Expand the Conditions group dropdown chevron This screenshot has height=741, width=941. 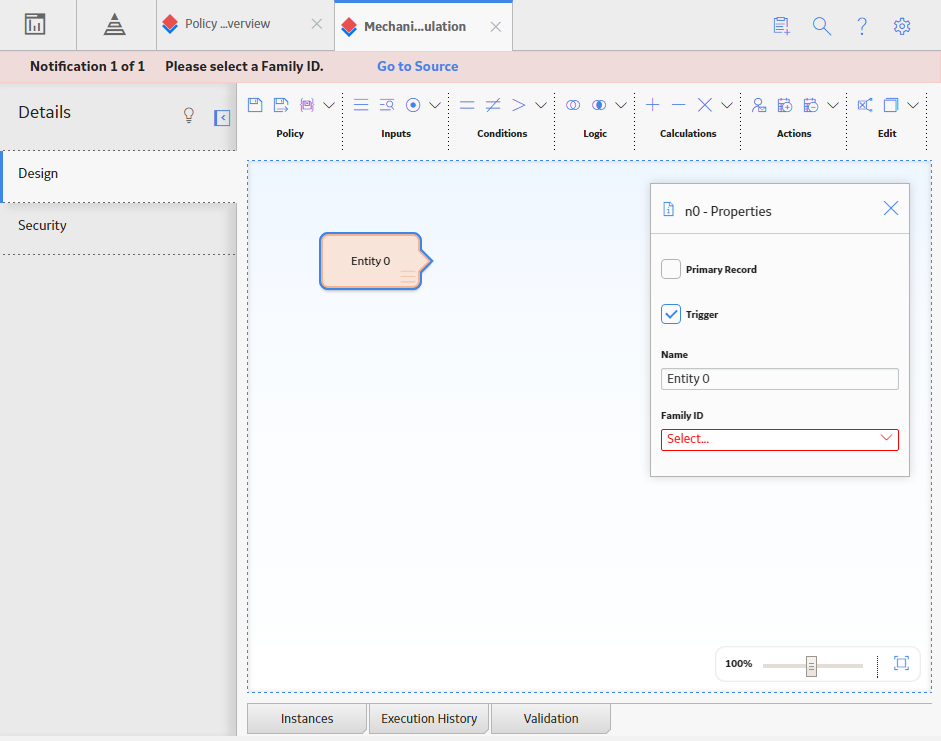[x=541, y=105]
